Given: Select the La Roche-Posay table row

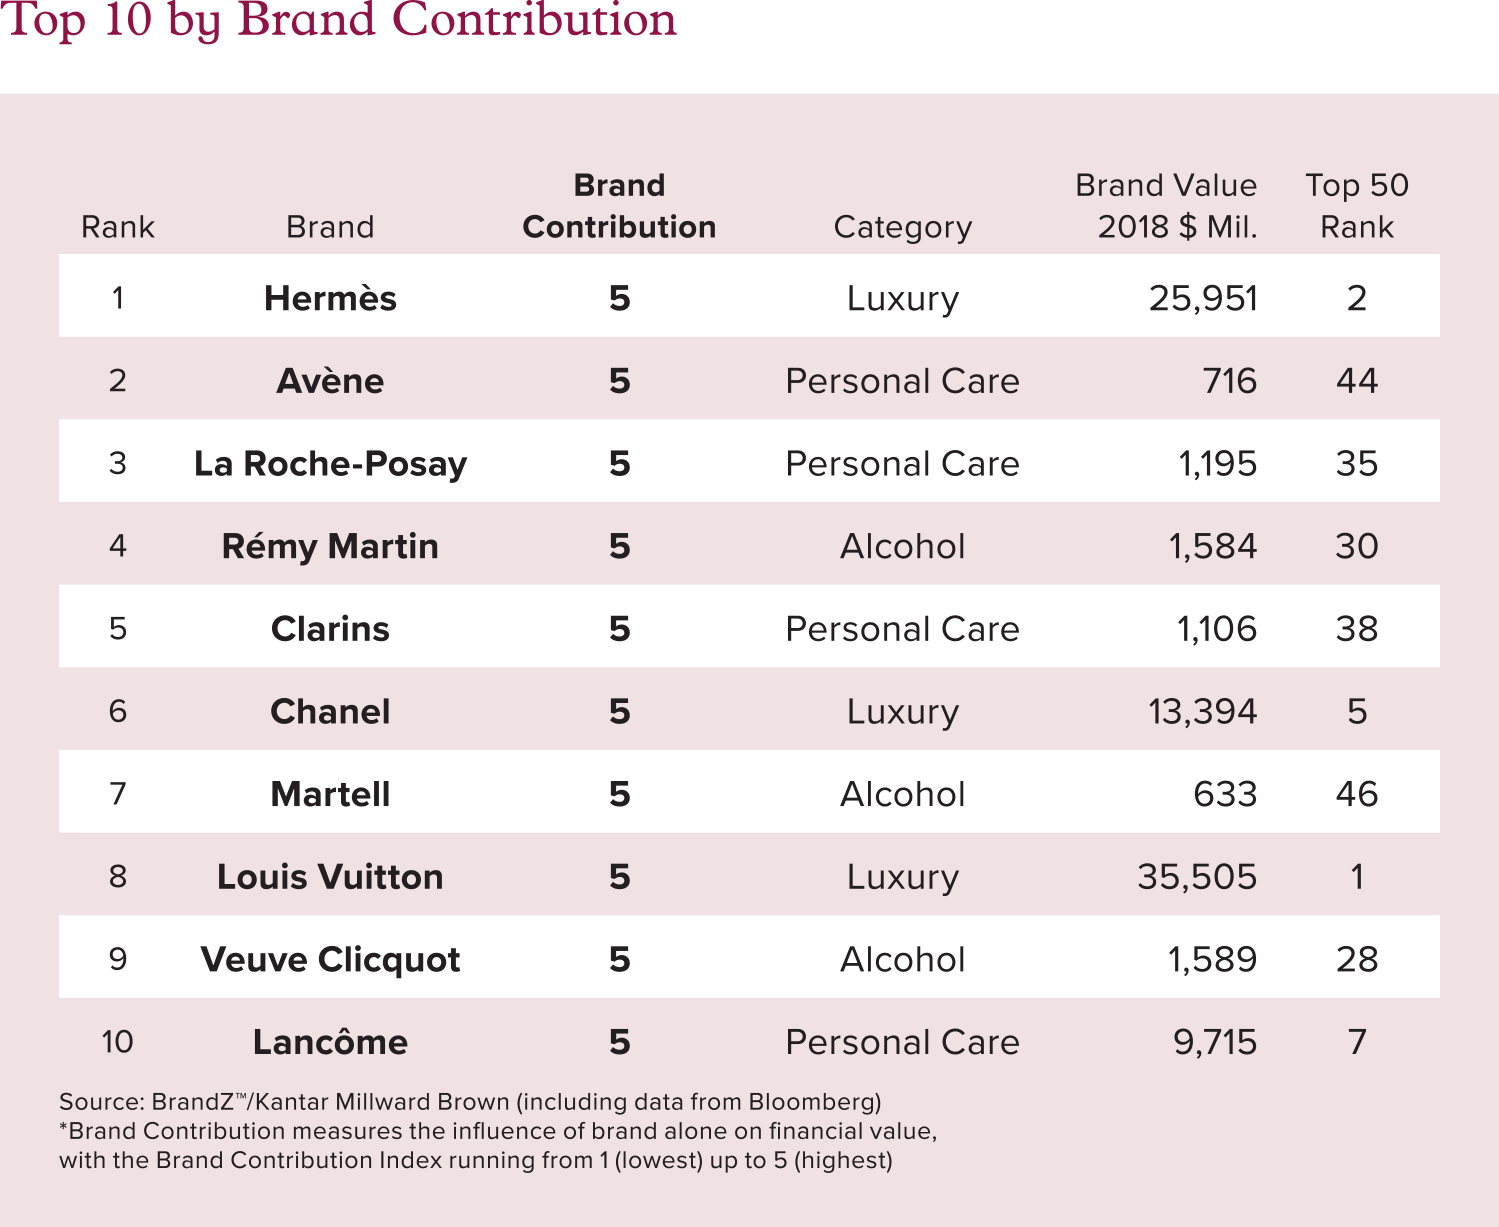Looking at the screenshot, I should (x=749, y=461).
